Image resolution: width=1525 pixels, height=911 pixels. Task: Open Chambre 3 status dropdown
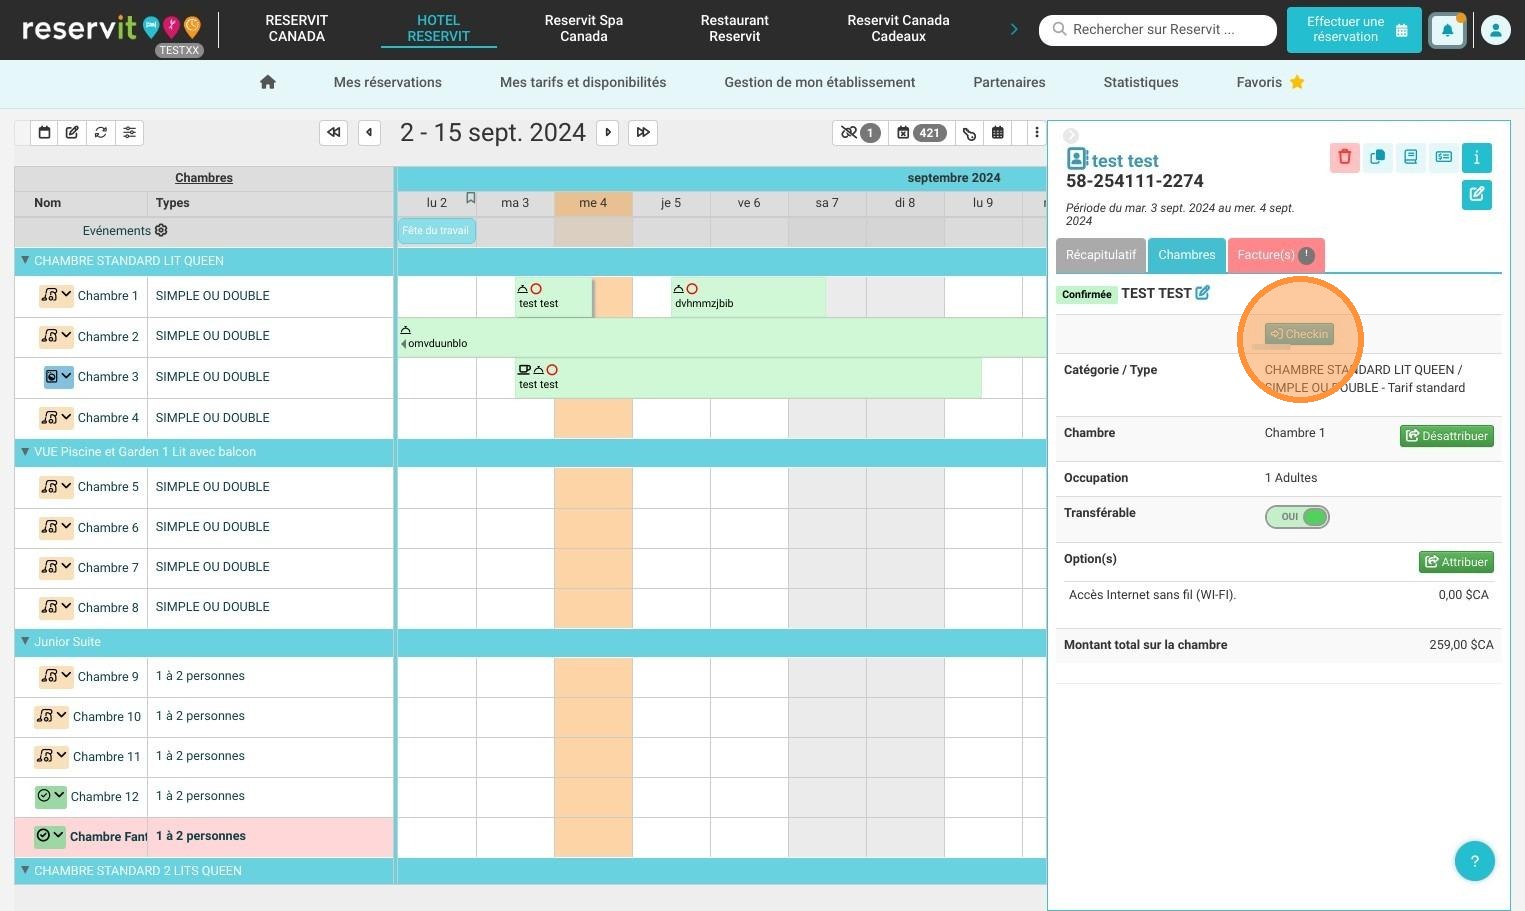tap(58, 376)
